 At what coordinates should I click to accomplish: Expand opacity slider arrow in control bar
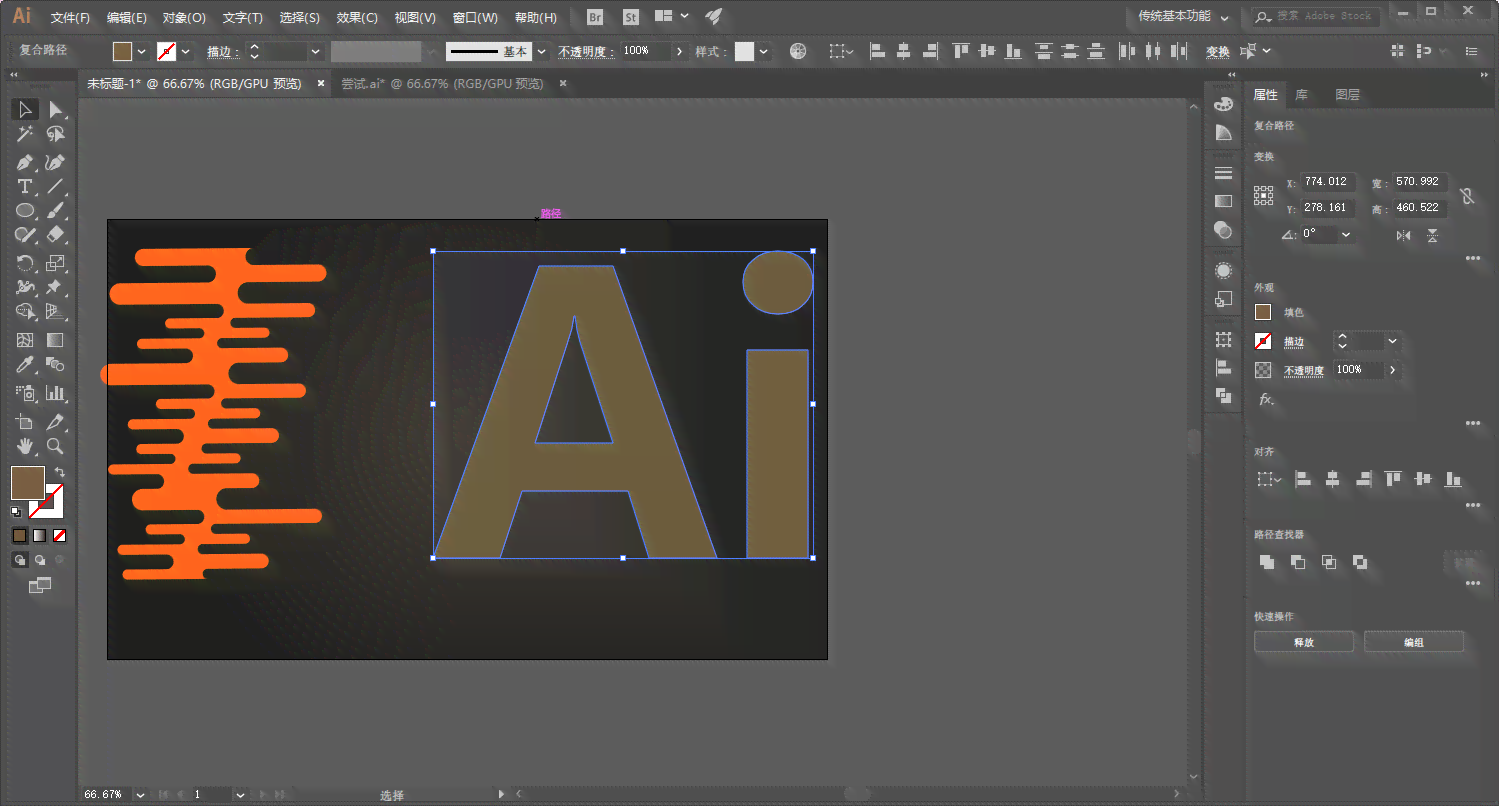click(x=680, y=51)
